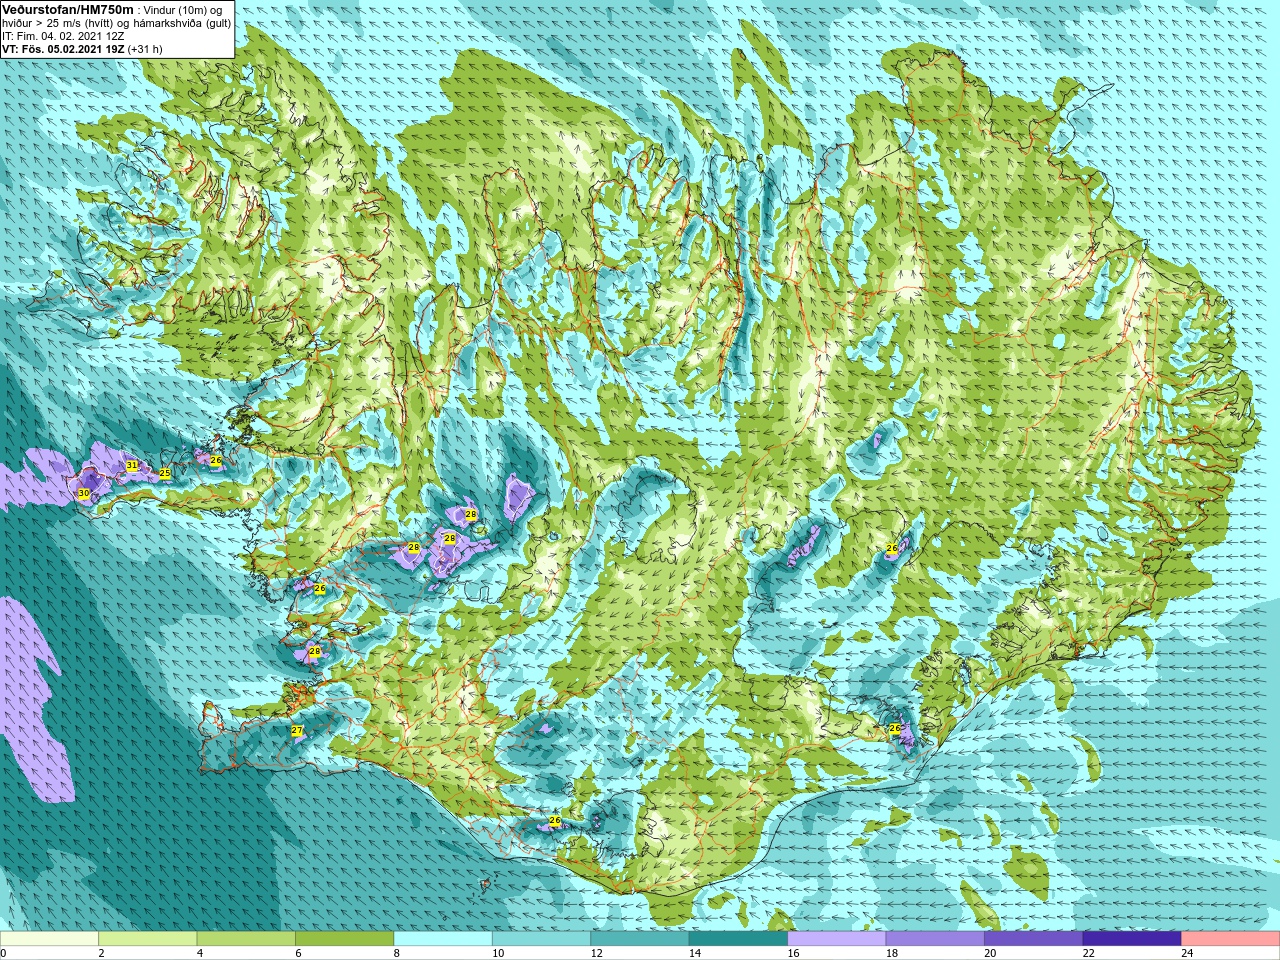Click the yellow gust marker labeled 31
This screenshot has height=960, width=1280.
click(x=132, y=466)
